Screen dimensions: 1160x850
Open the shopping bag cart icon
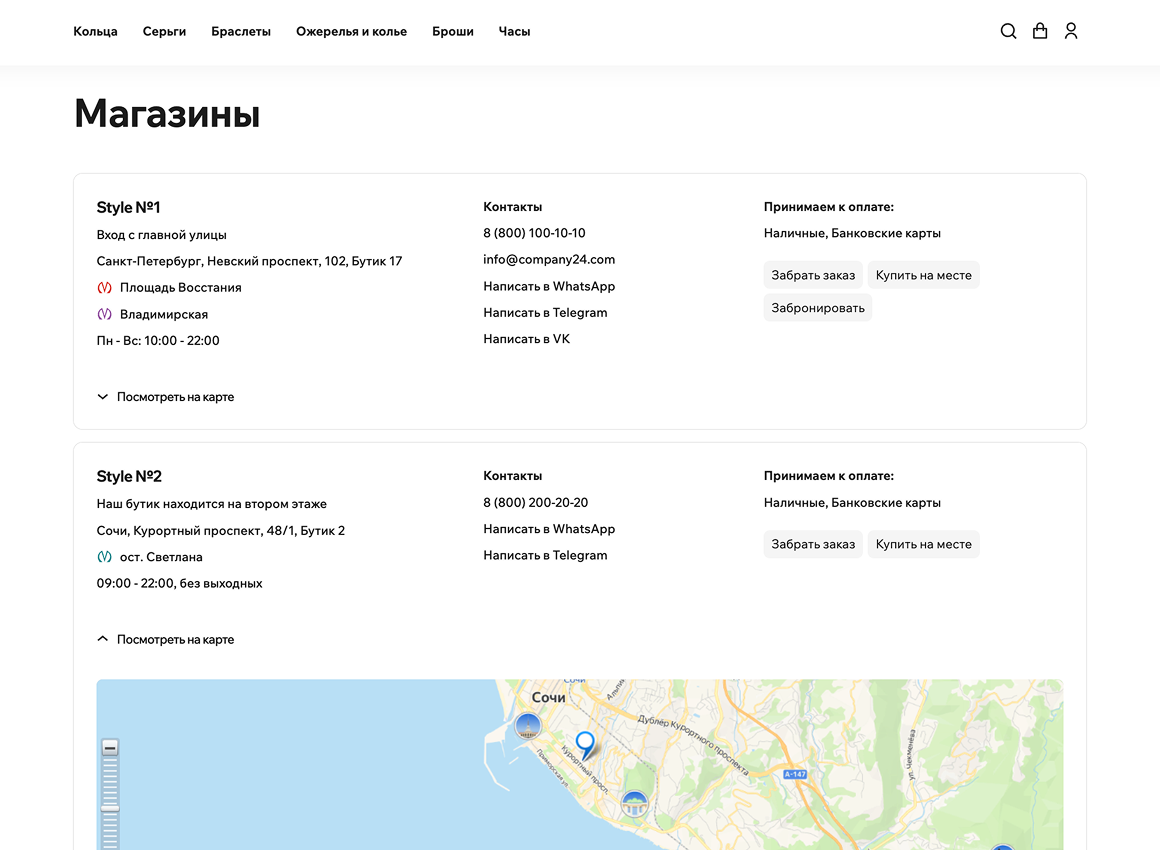tap(1040, 31)
